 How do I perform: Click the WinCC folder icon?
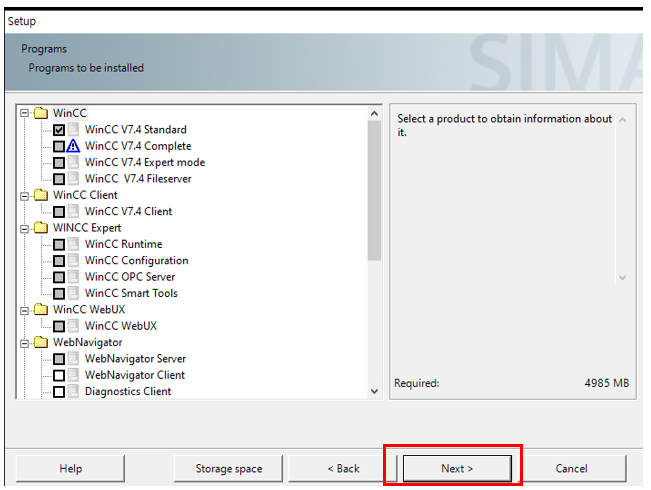click(41, 113)
